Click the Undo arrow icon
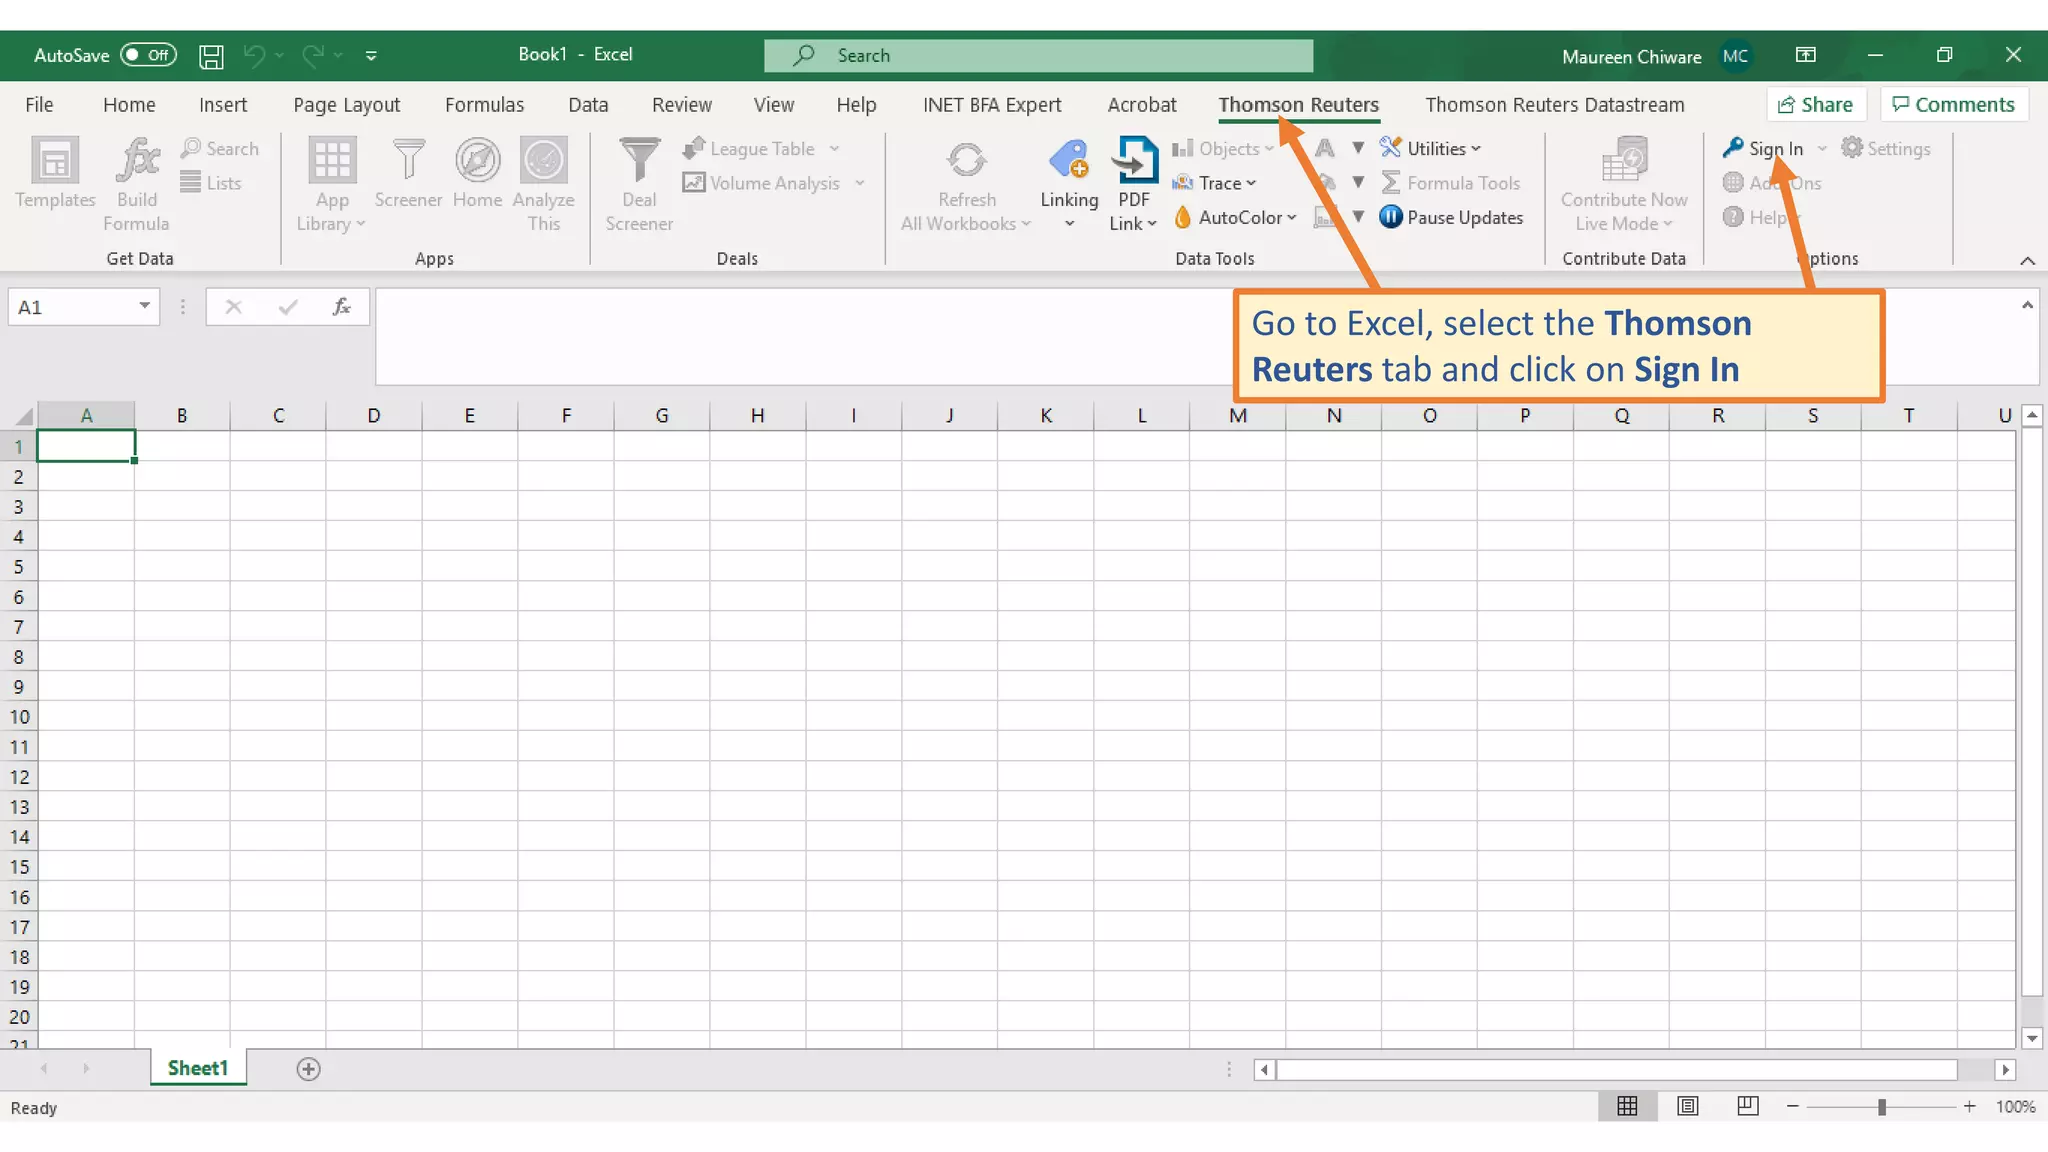Image resolution: width=2048 pixels, height=1152 pixels. (x=254, y=55)
